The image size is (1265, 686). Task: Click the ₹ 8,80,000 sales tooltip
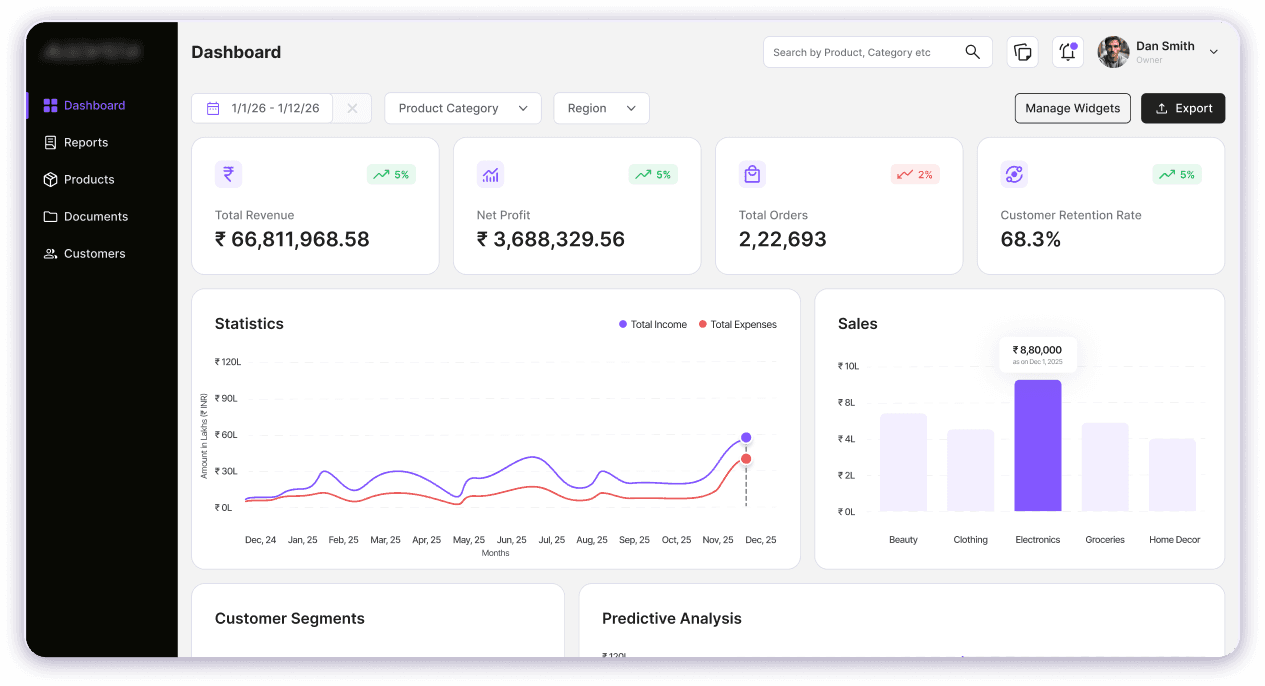click(1038, 354)
